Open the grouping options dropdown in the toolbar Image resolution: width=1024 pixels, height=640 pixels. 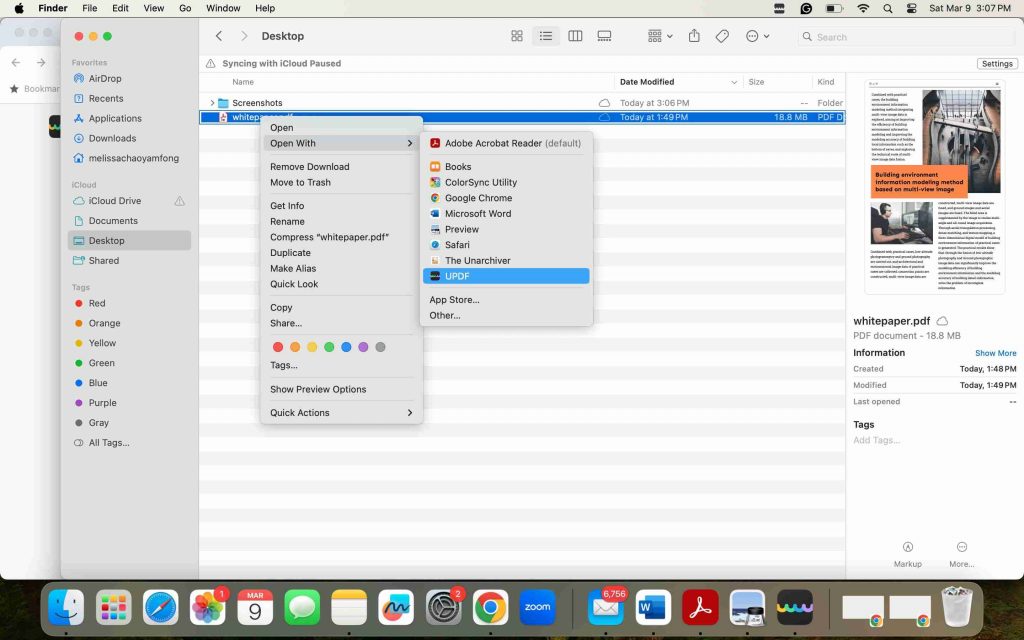tap(656, 35)
